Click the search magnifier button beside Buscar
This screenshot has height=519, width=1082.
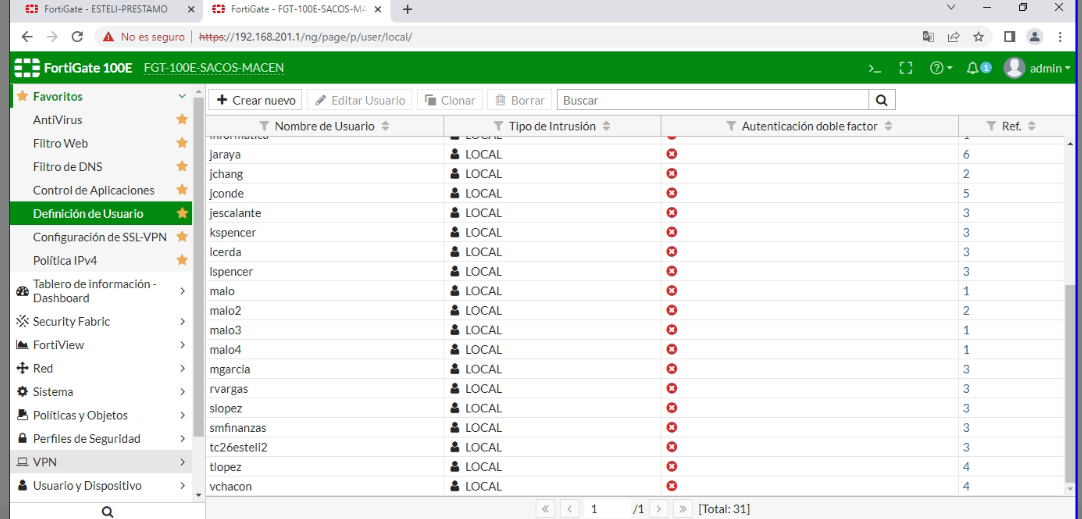[x=881, y=100]
